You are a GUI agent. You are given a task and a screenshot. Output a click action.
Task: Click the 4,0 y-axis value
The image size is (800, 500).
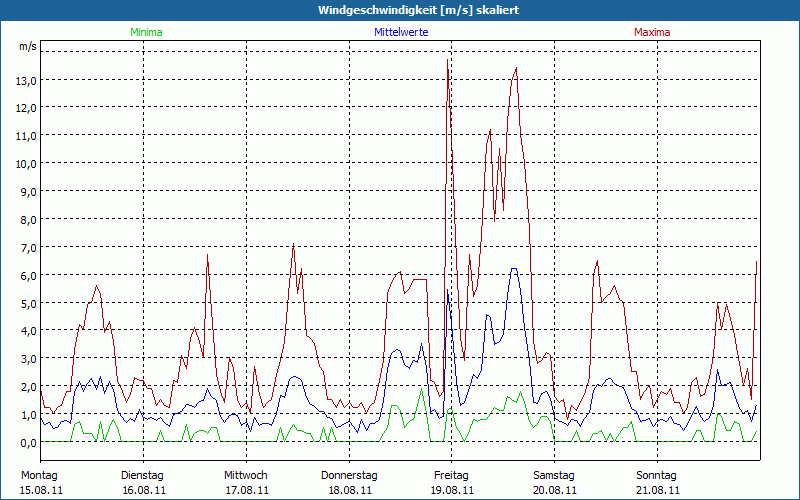click(28, 331)
